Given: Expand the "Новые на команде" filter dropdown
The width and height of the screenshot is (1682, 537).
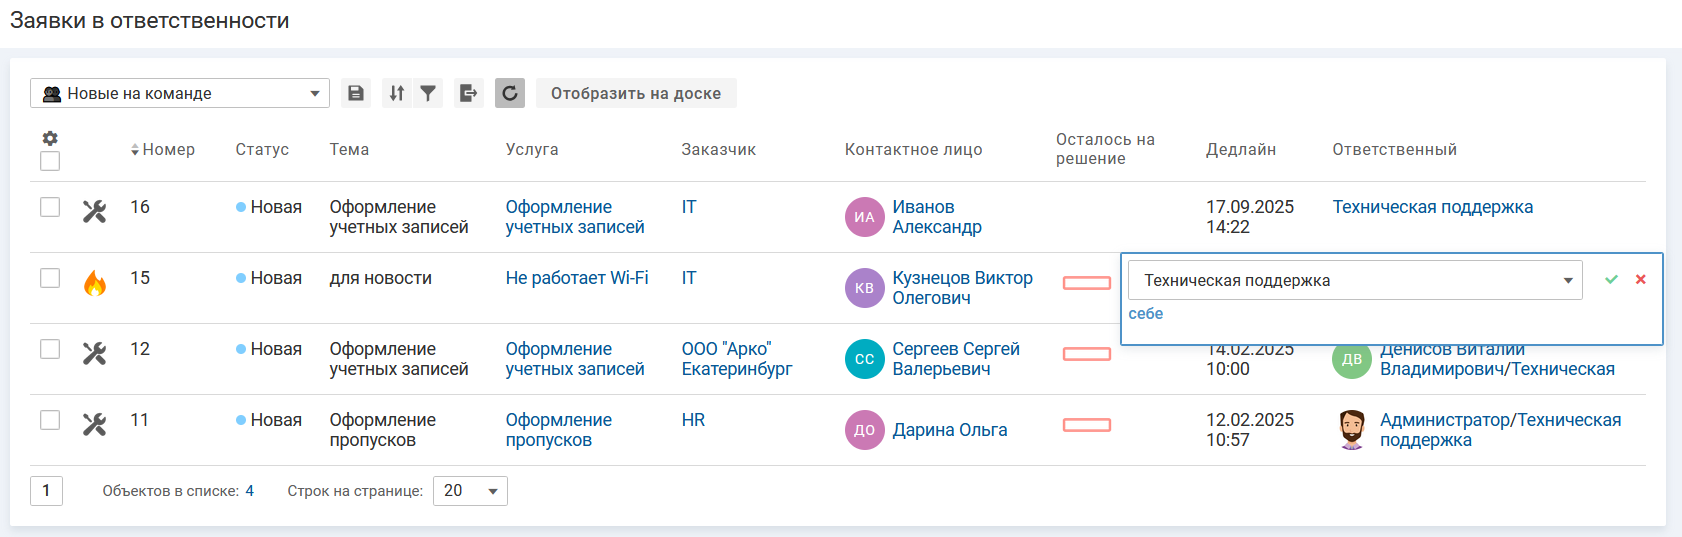Looking at the screenshot, I should [x=180, y=93].
